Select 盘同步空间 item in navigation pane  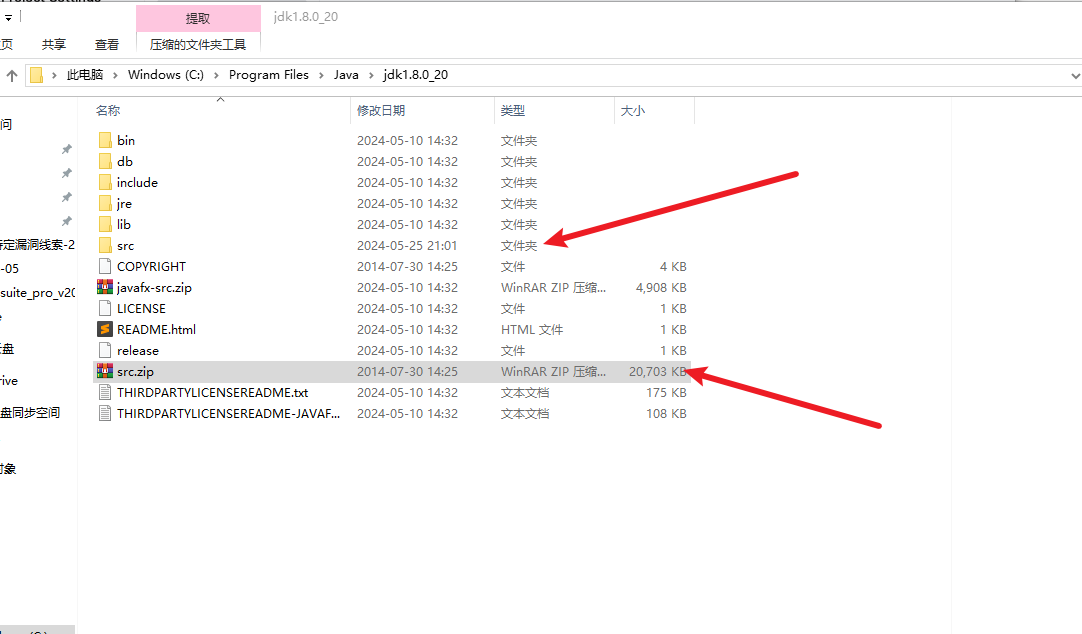click(30, 413)
